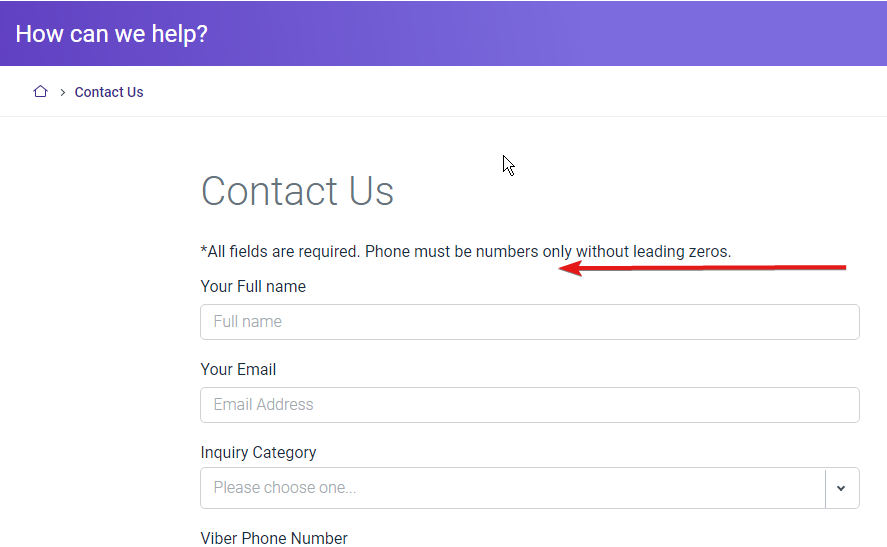Click the "How can we help?" header title
Image resolution: width=887 pixels, height=547 pixels.
(111, 34)
